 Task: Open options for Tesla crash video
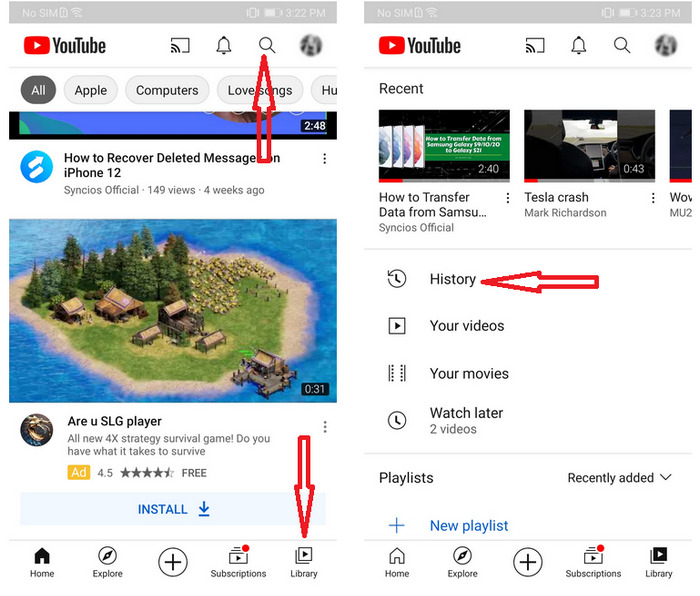coord(653,198)
